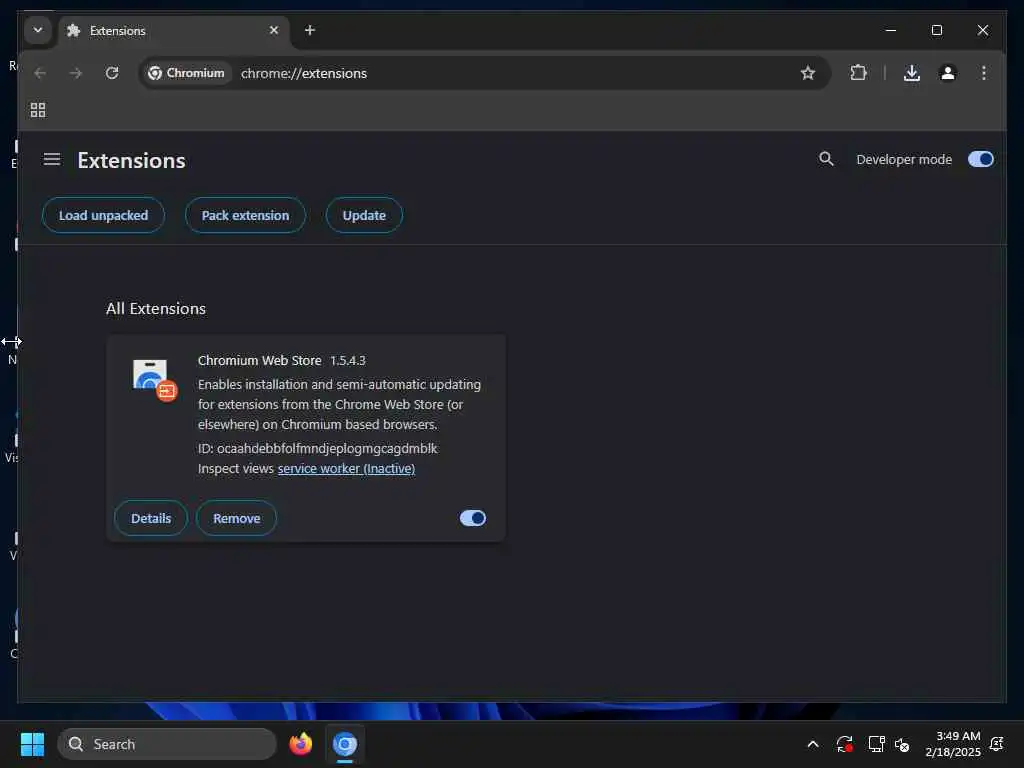
Task: Open a new tab with the plus button
Action: click(x=310, y=30)
